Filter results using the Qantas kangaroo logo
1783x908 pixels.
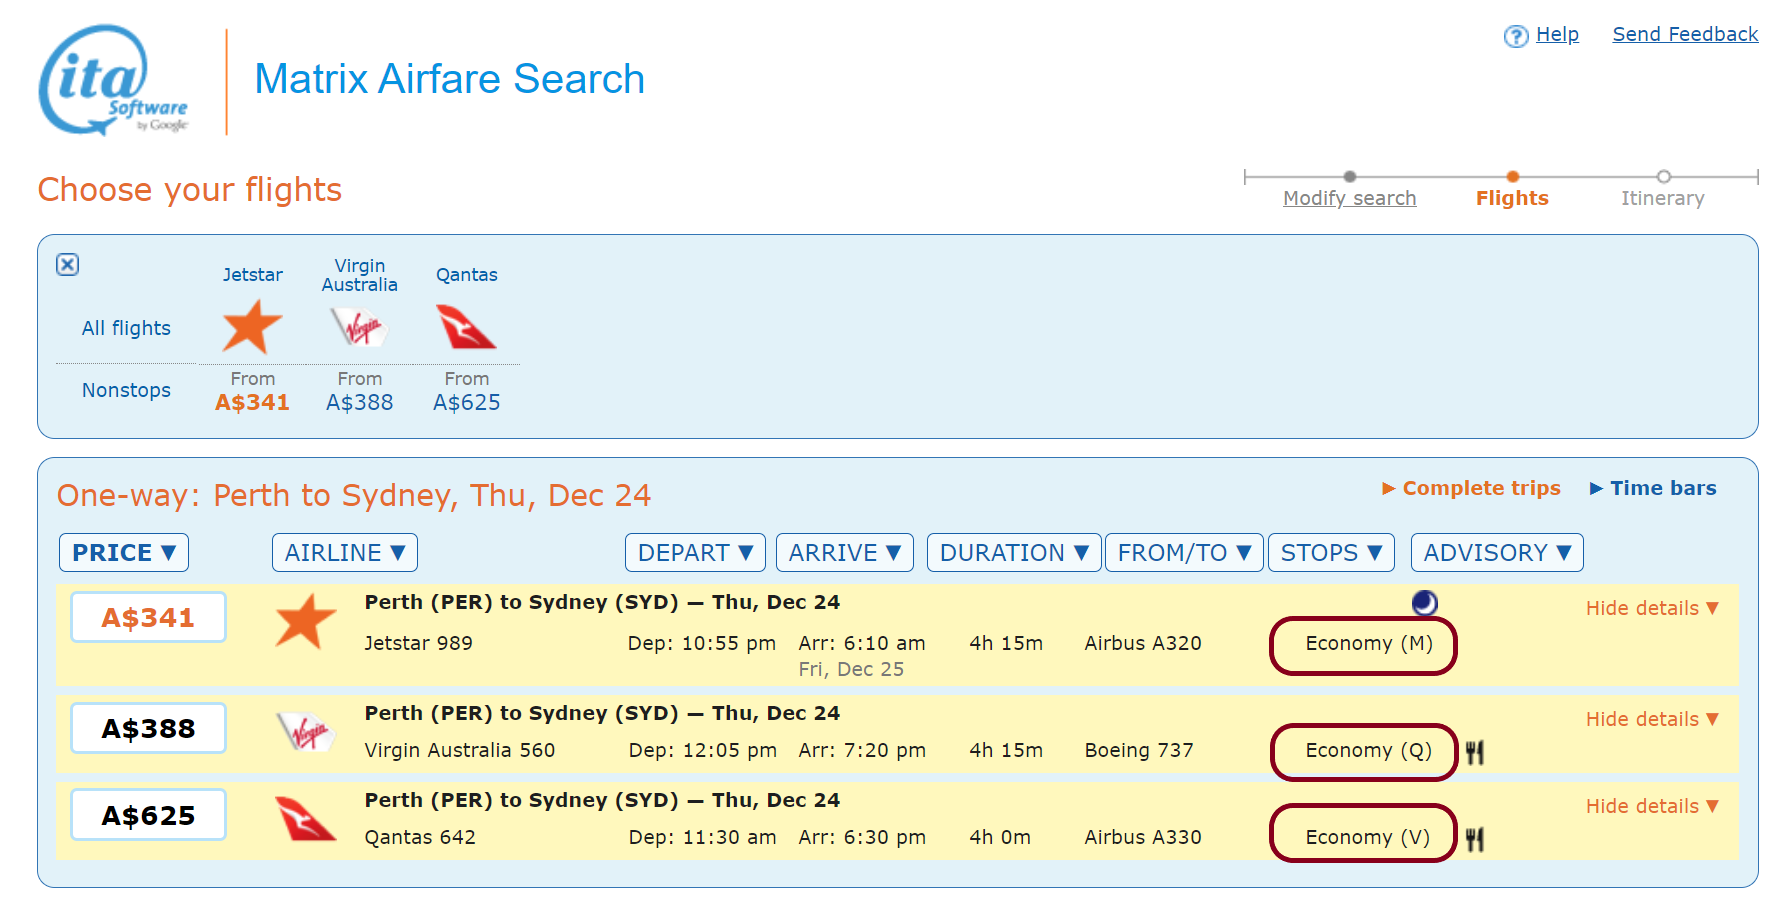(466, 327)
